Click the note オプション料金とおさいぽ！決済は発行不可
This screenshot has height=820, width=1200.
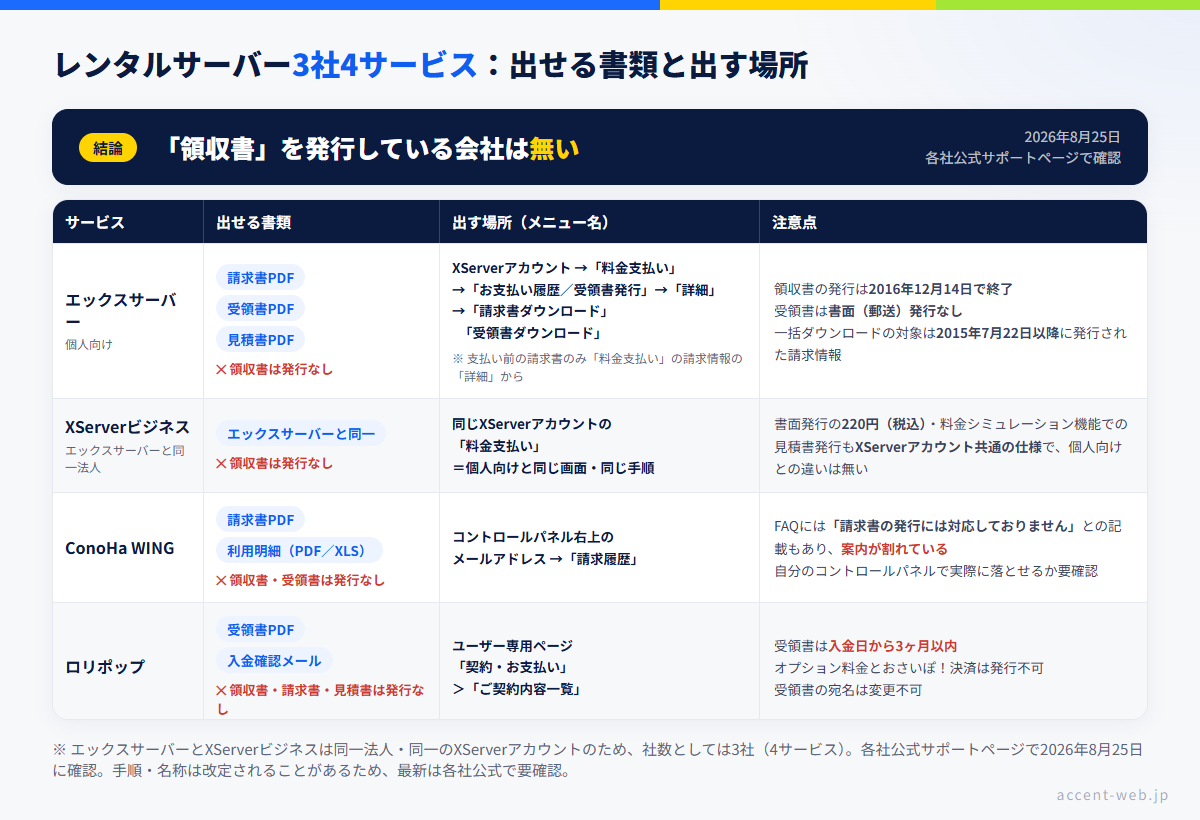pyautogui.click(x=909, y=668)
